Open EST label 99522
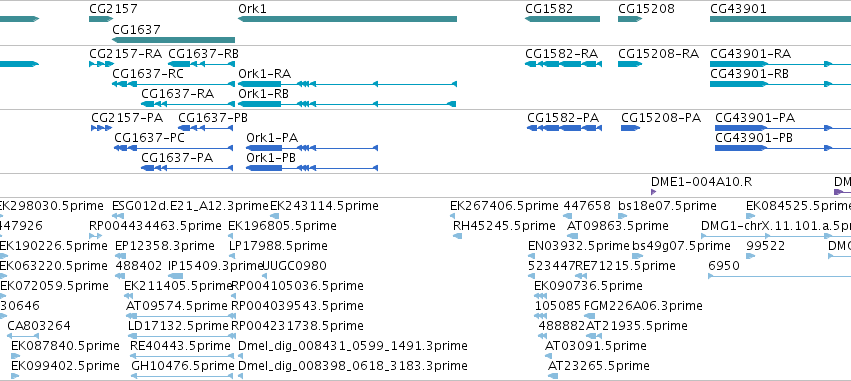The width and height of the screenshot is (851, 381). point(765,246)
